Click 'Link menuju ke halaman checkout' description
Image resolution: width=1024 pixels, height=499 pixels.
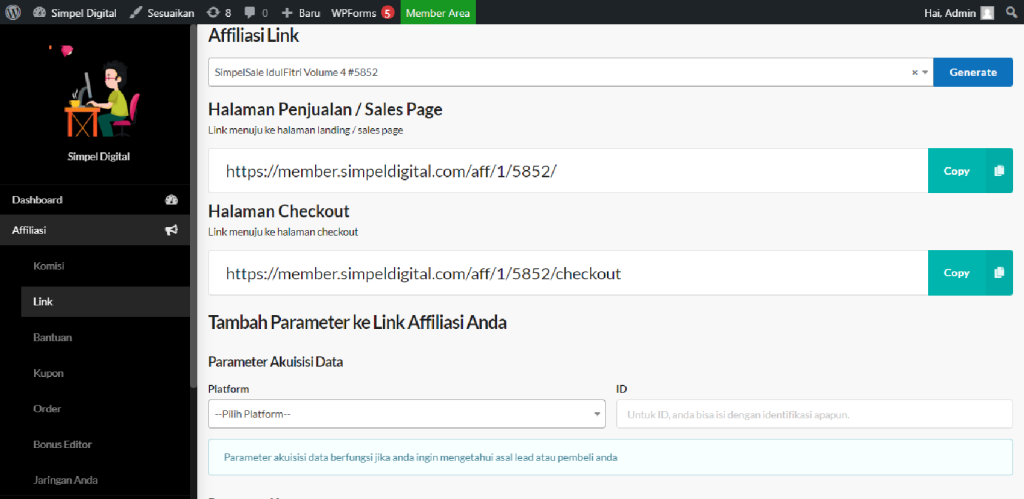pyautogui.click(x=283, y=232)
